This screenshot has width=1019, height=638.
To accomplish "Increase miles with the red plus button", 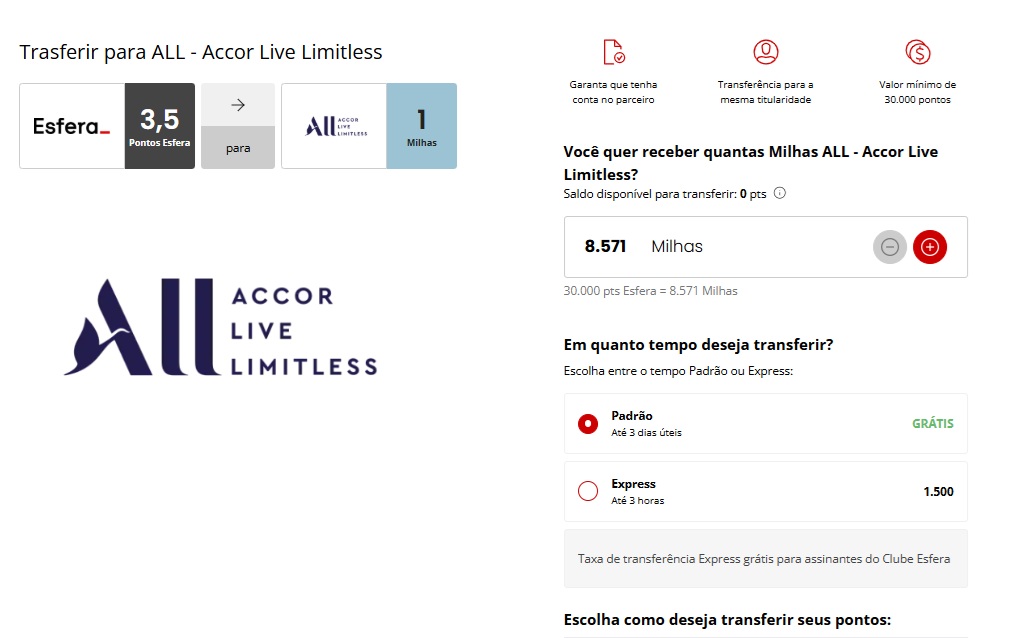I will click(x=930, y=247).
